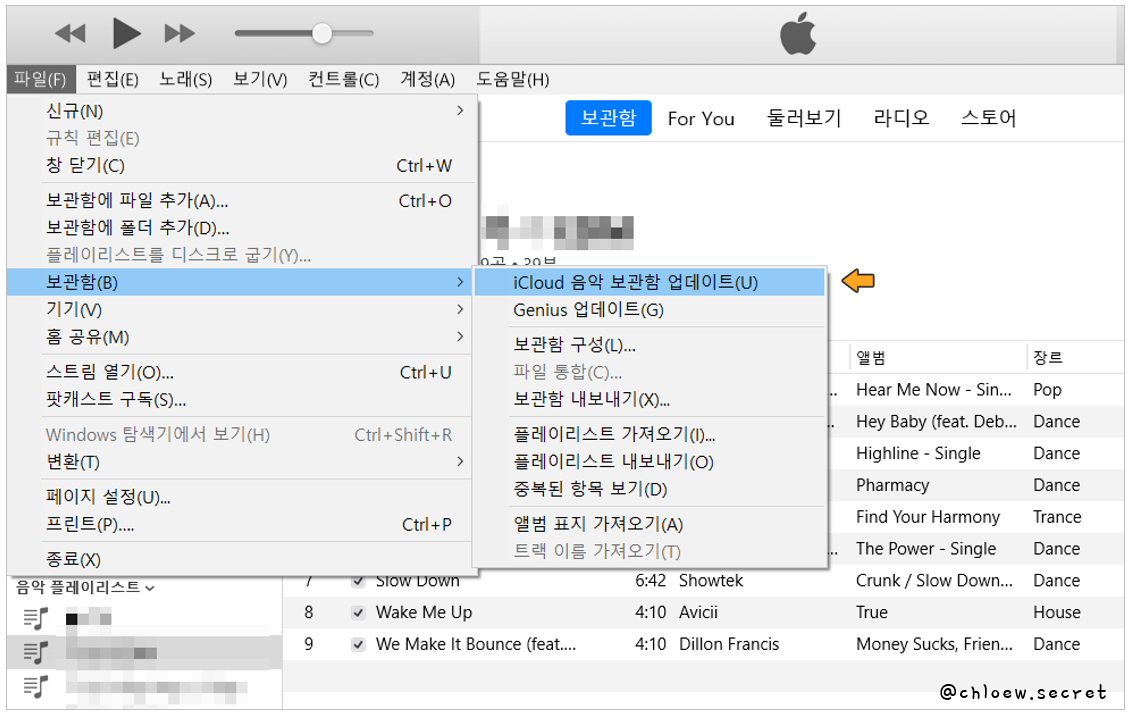
Task: Choose iCloud 음악 보관함 업데이트(U)
Action: (x=649, y=282)
